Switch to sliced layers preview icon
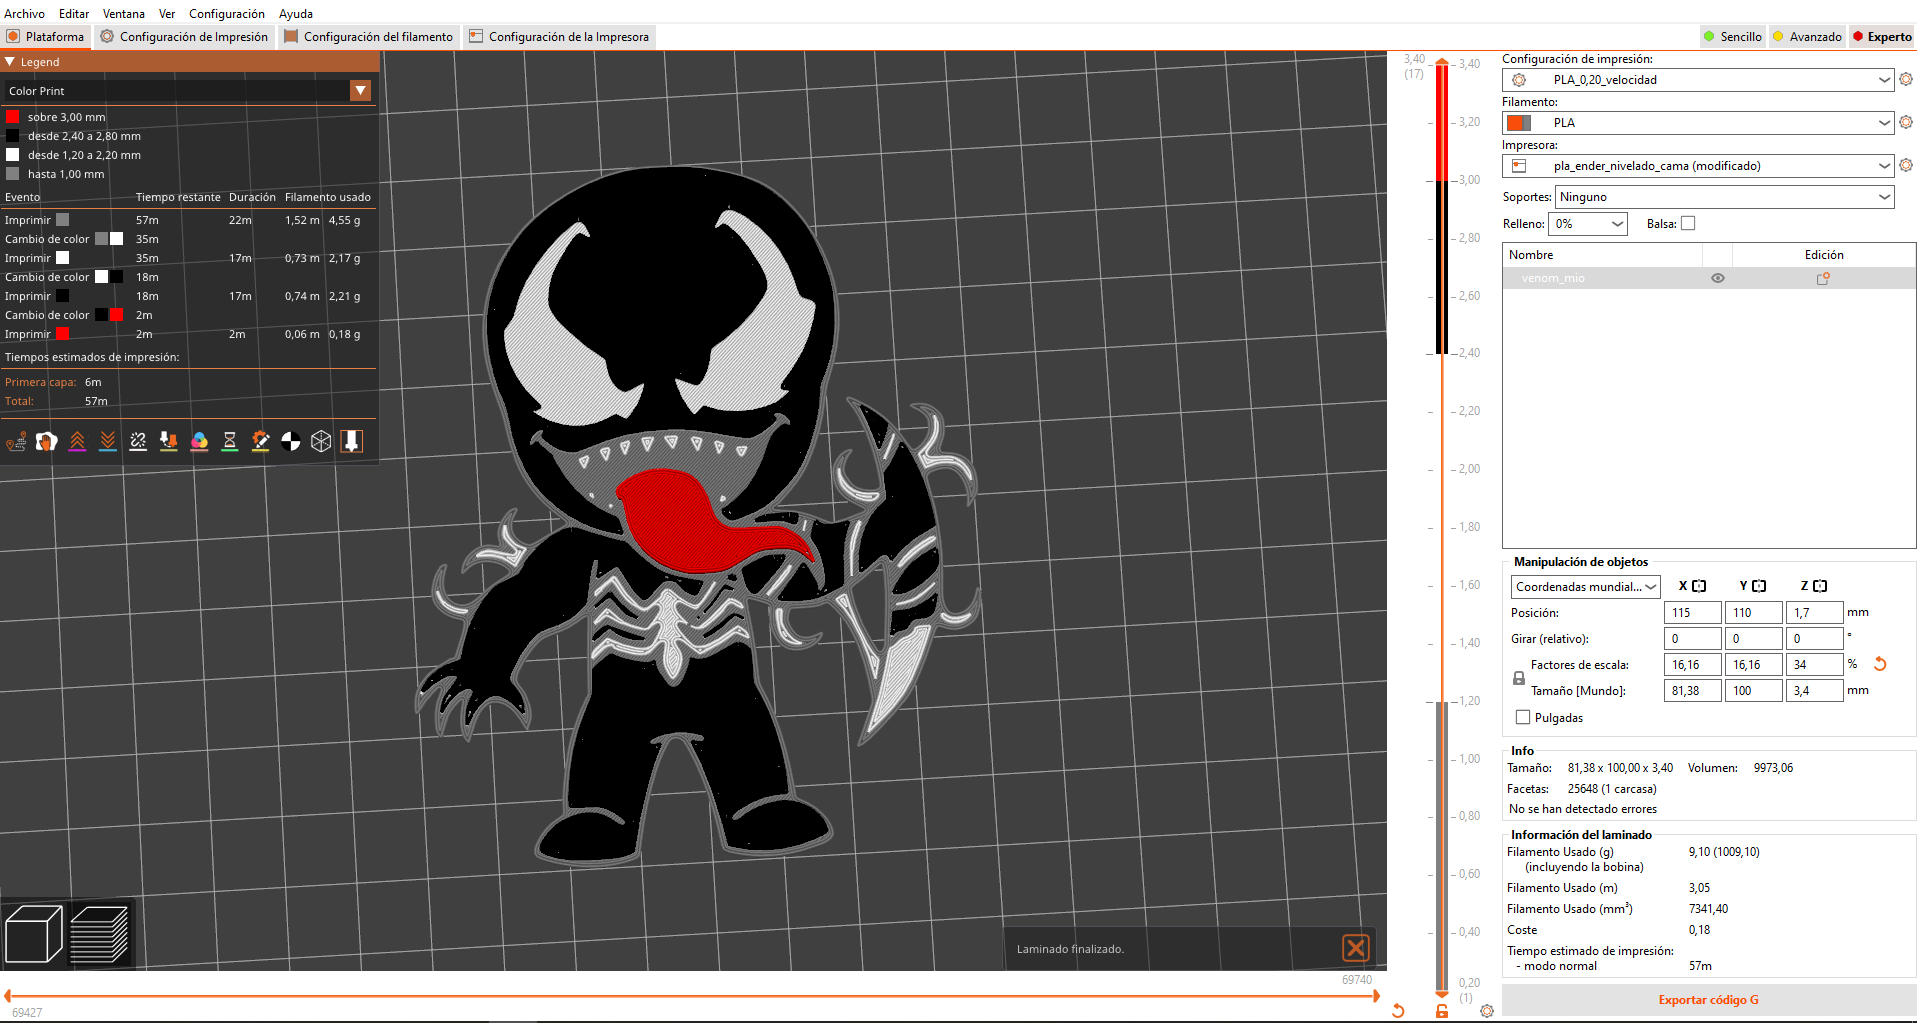 (x=99, y=934)
